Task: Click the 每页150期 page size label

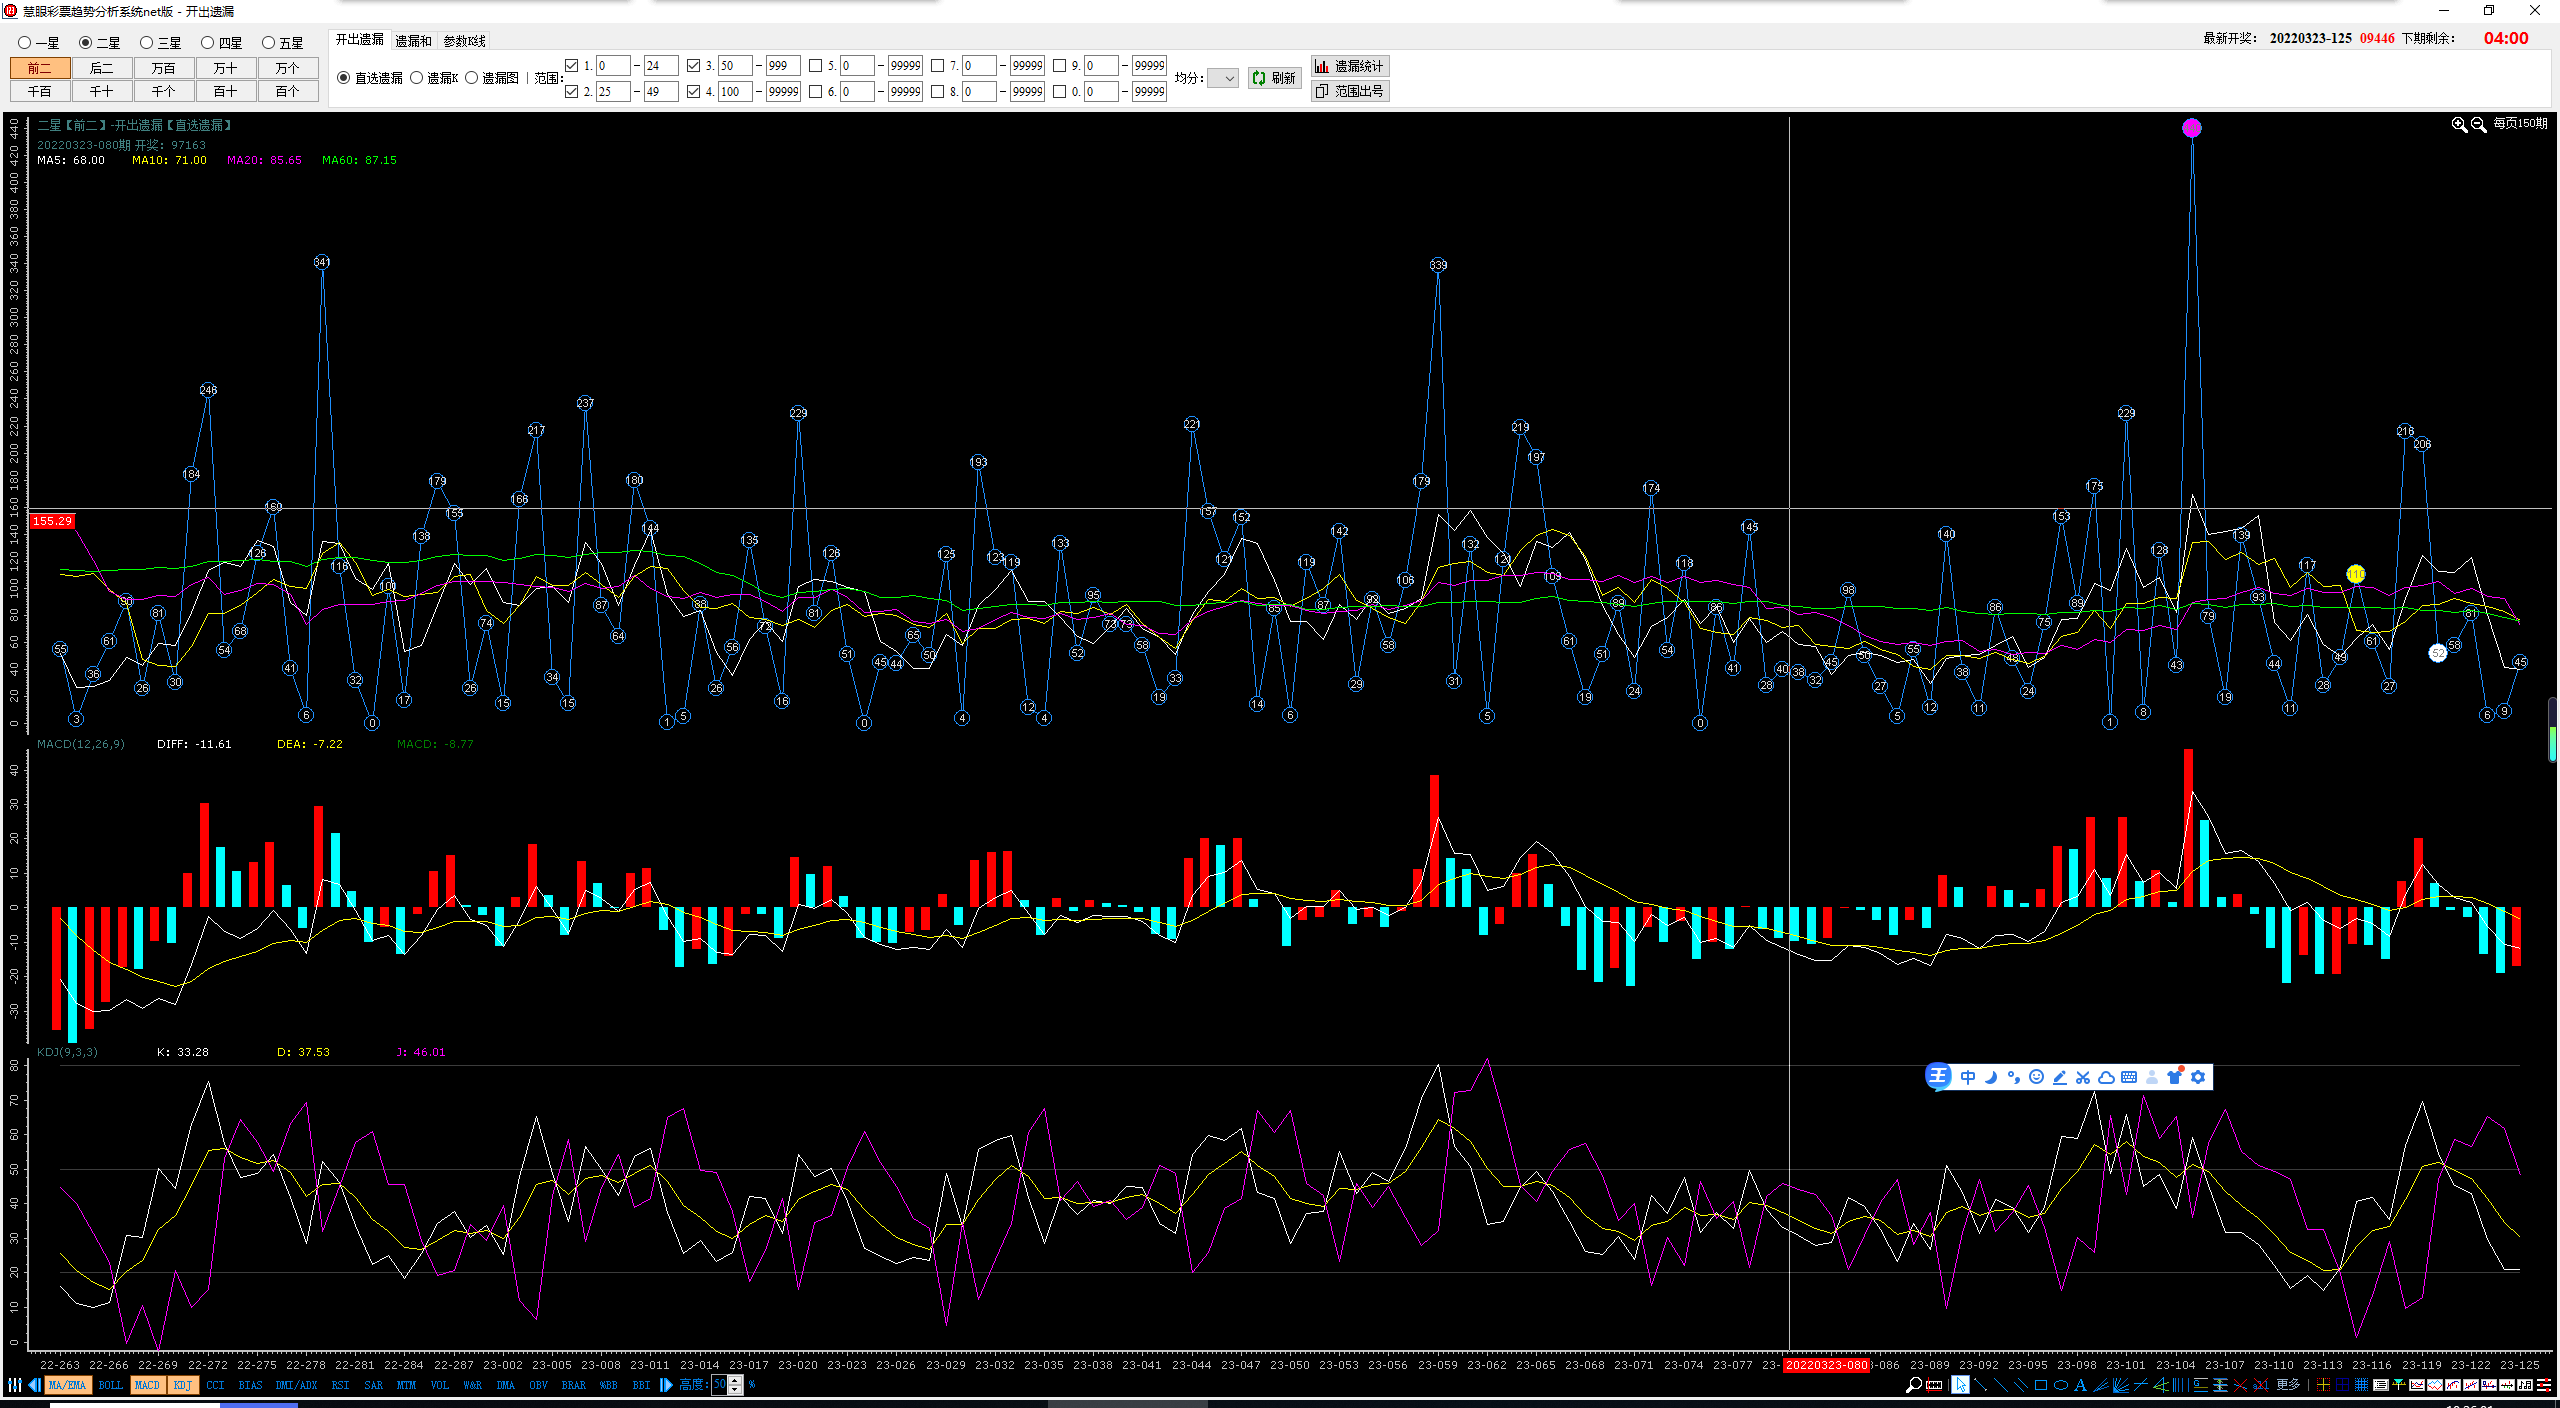Action: click(2520, 123)
